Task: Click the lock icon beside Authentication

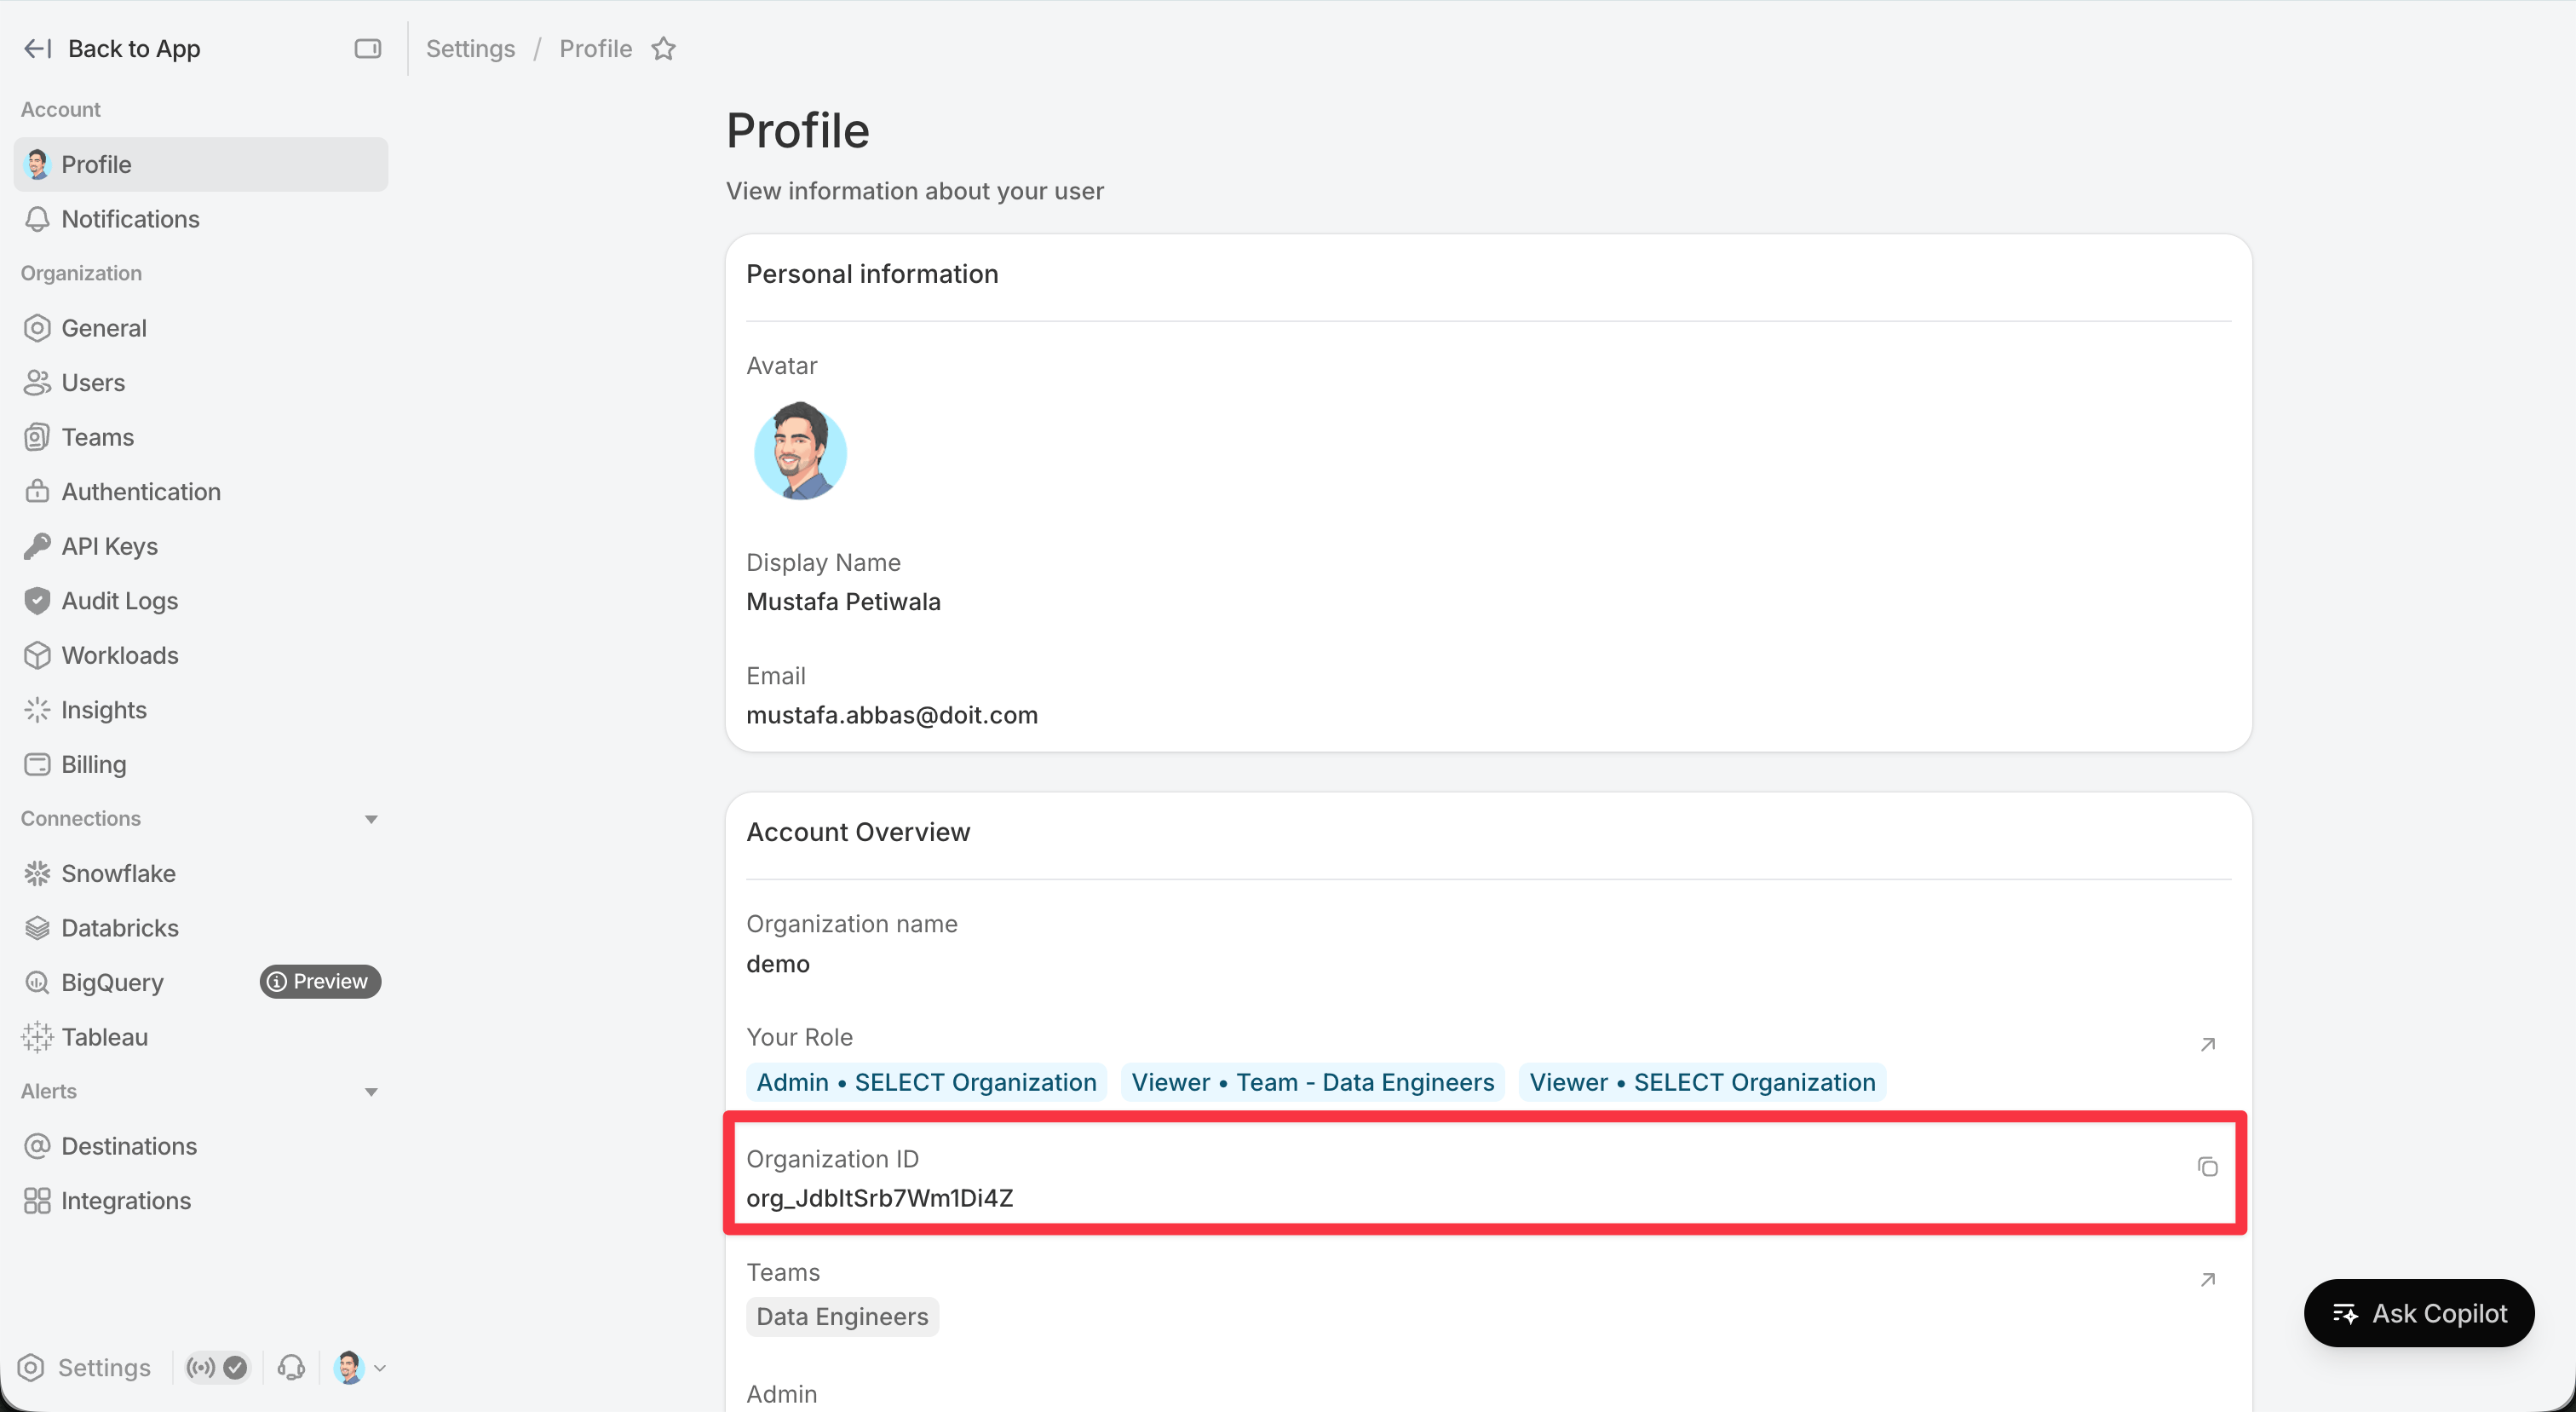Action: [x=37, y=491]
